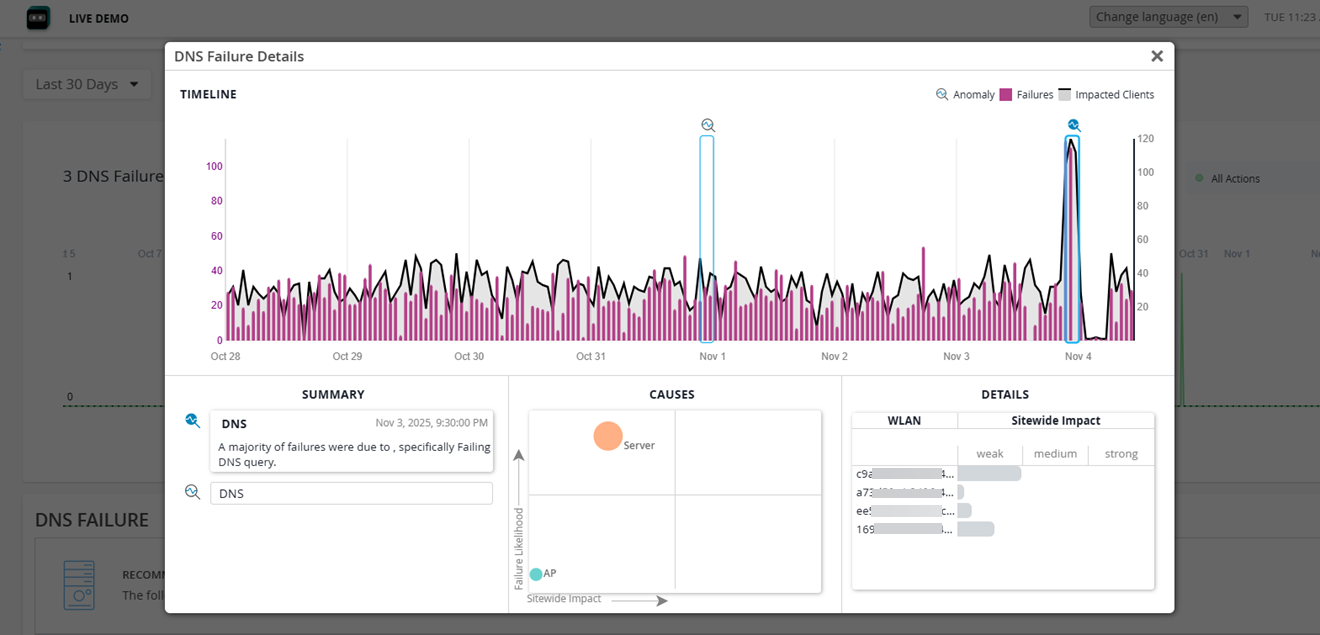Viewport: 1320px width, 635px height.
Task: Select the teal AP bubble in Causes
Action: [536, 574]
